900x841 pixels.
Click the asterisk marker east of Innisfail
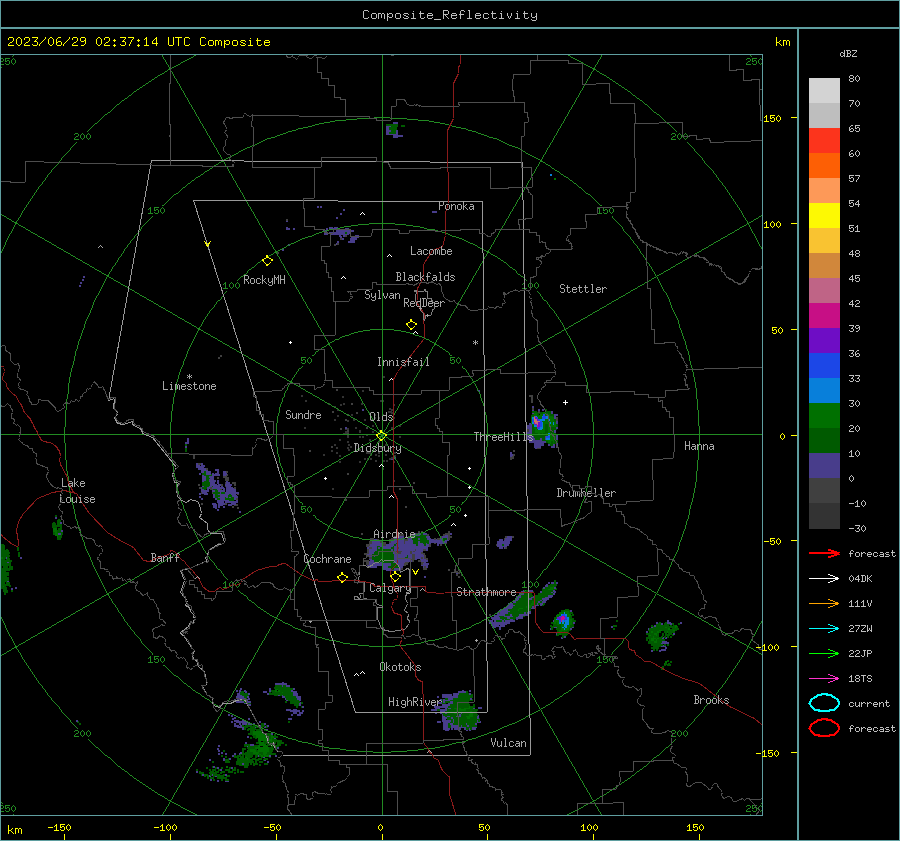475,343
